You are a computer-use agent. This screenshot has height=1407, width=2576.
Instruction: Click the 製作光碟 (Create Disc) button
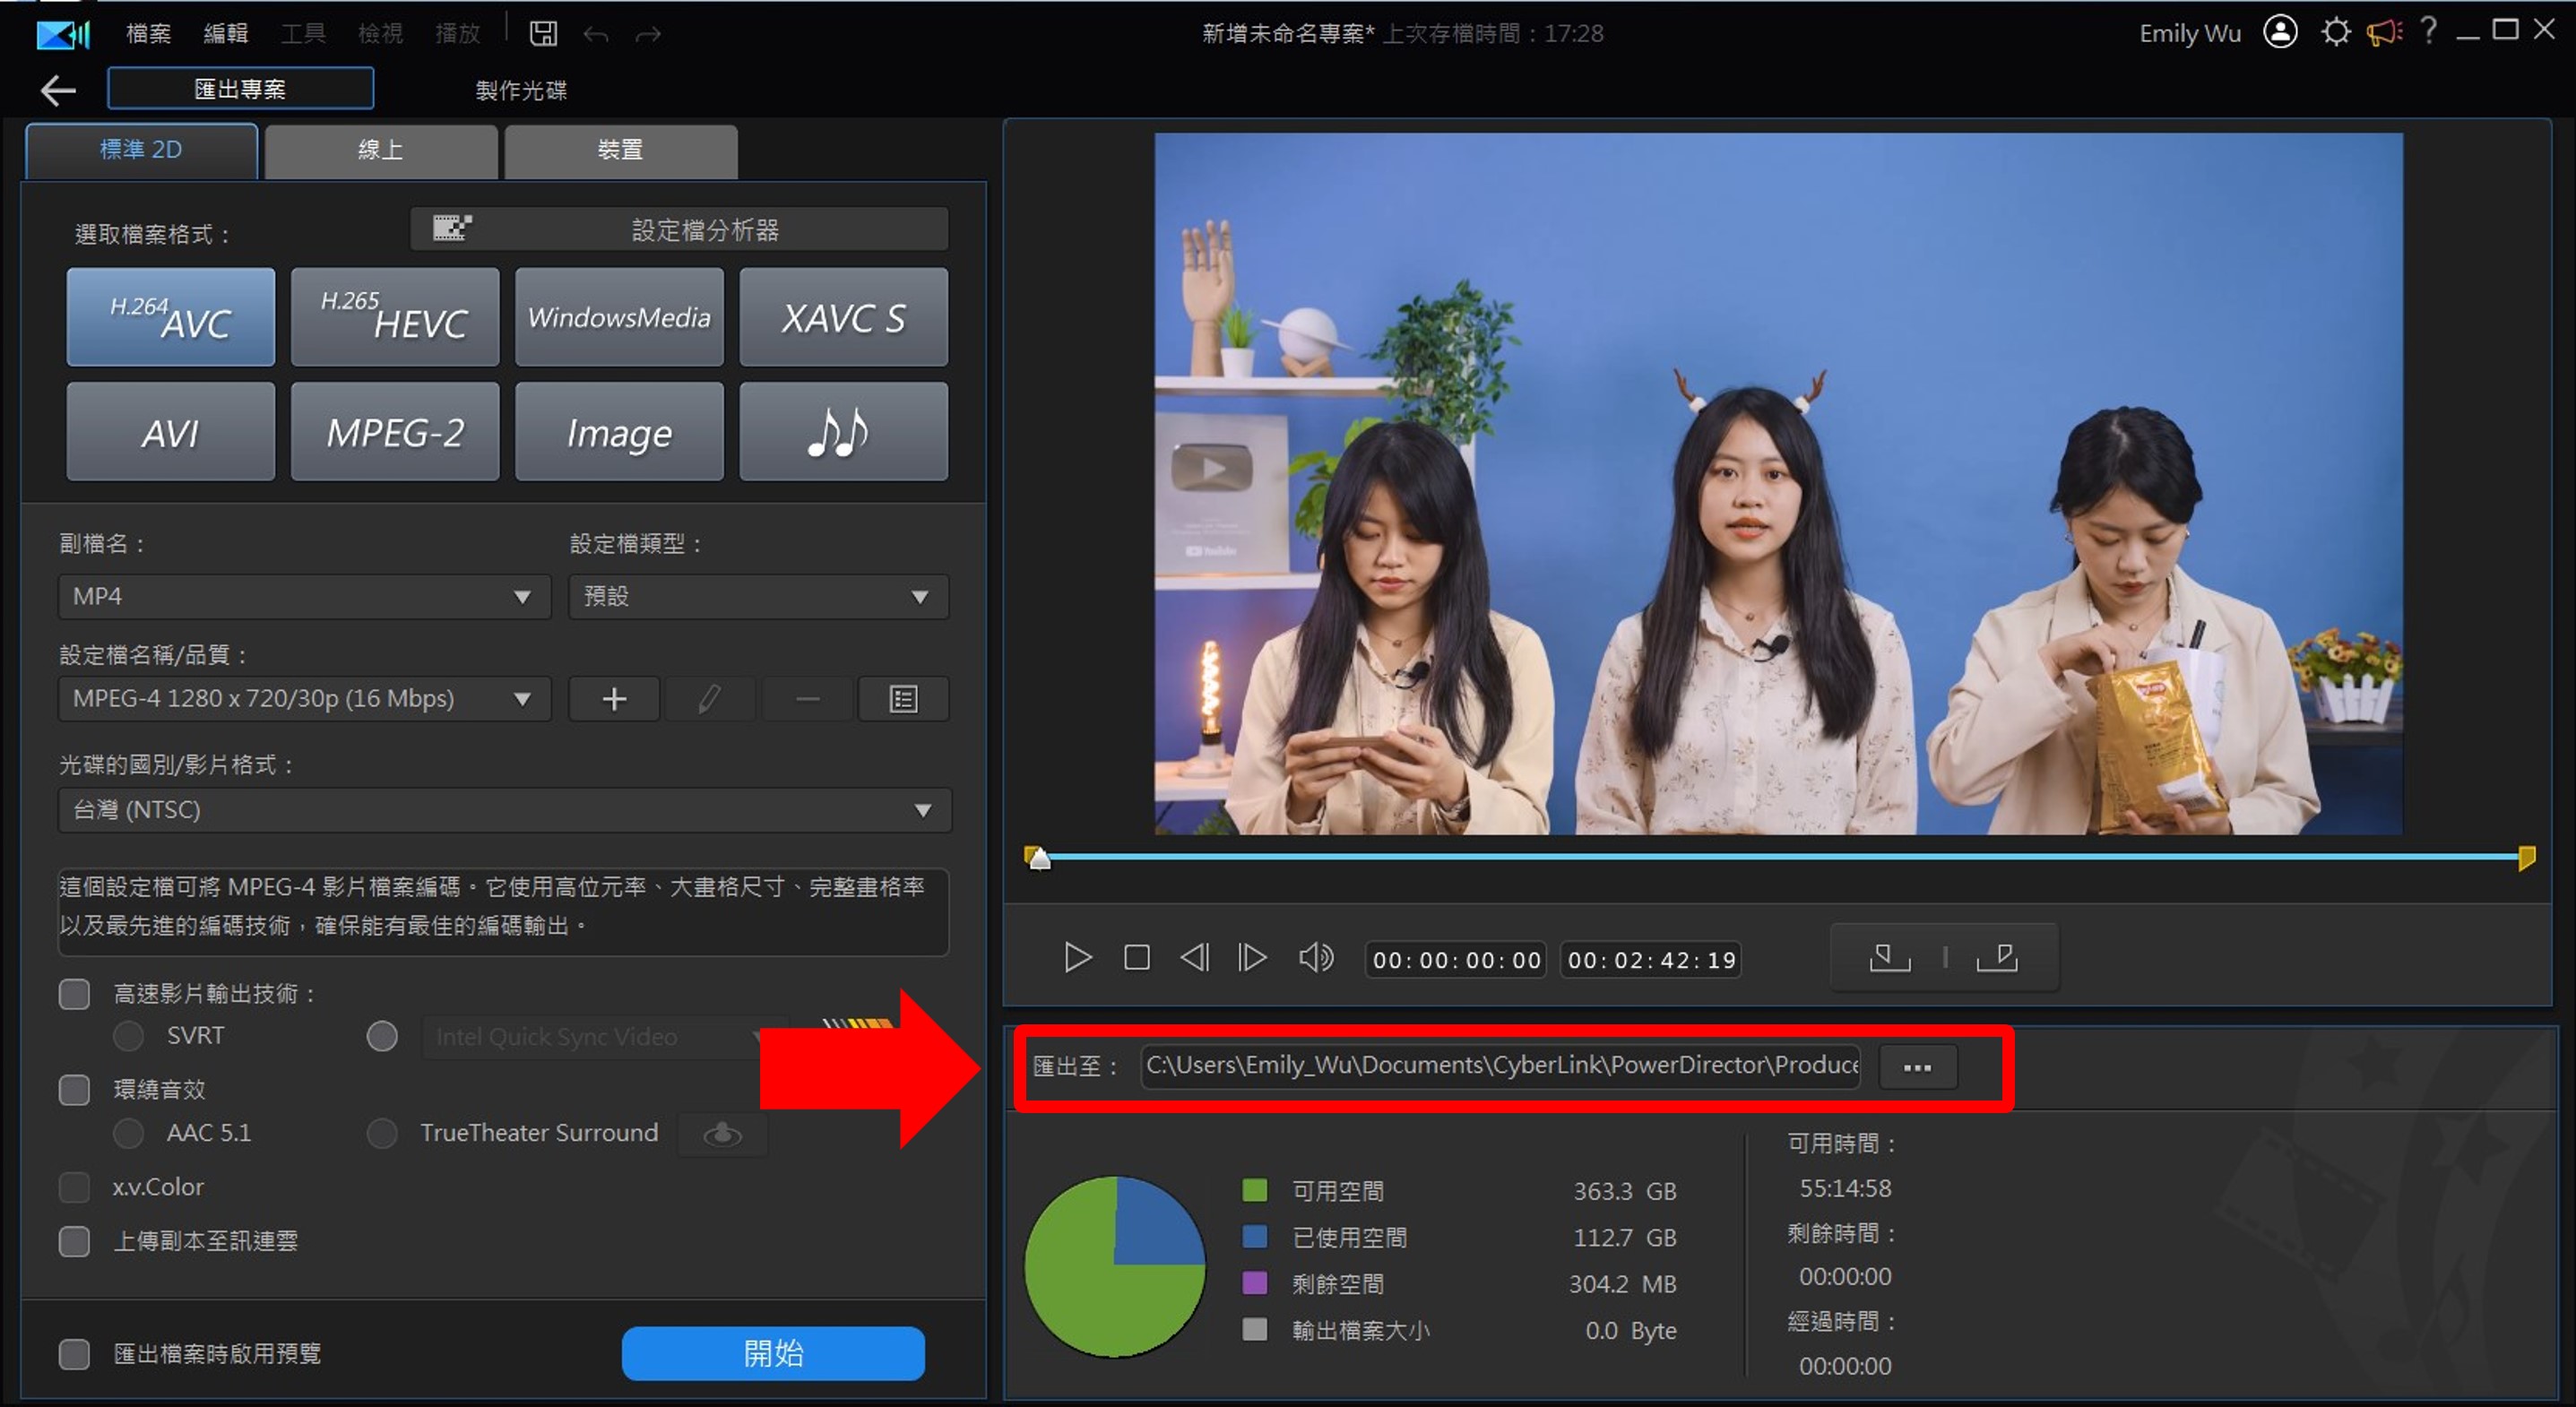click(x=521, y=90)
